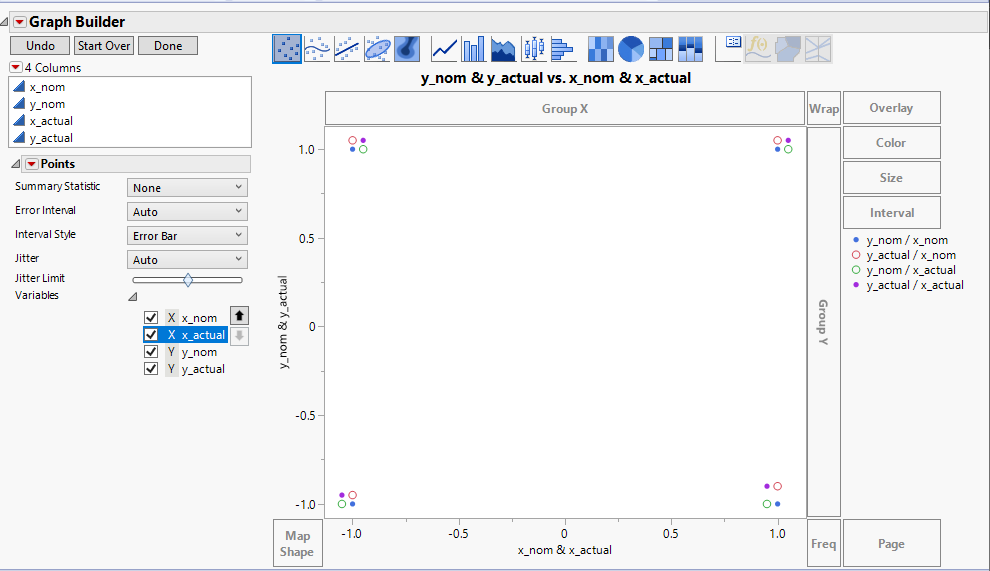The width and height of the screenshot is (990, 571).
Task: Select the Formula element icon
Action: click(758, 49)
